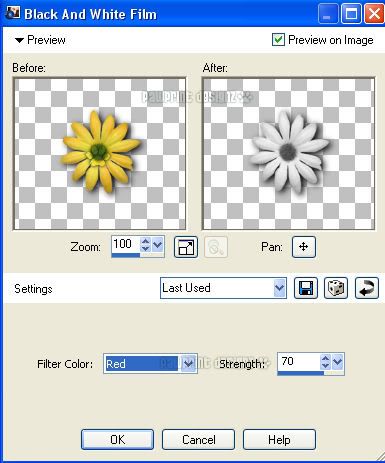This screenshot has width=385, height=463.
Task: Toggle the Preview on Image checkbox
Action: pos(278,40)
